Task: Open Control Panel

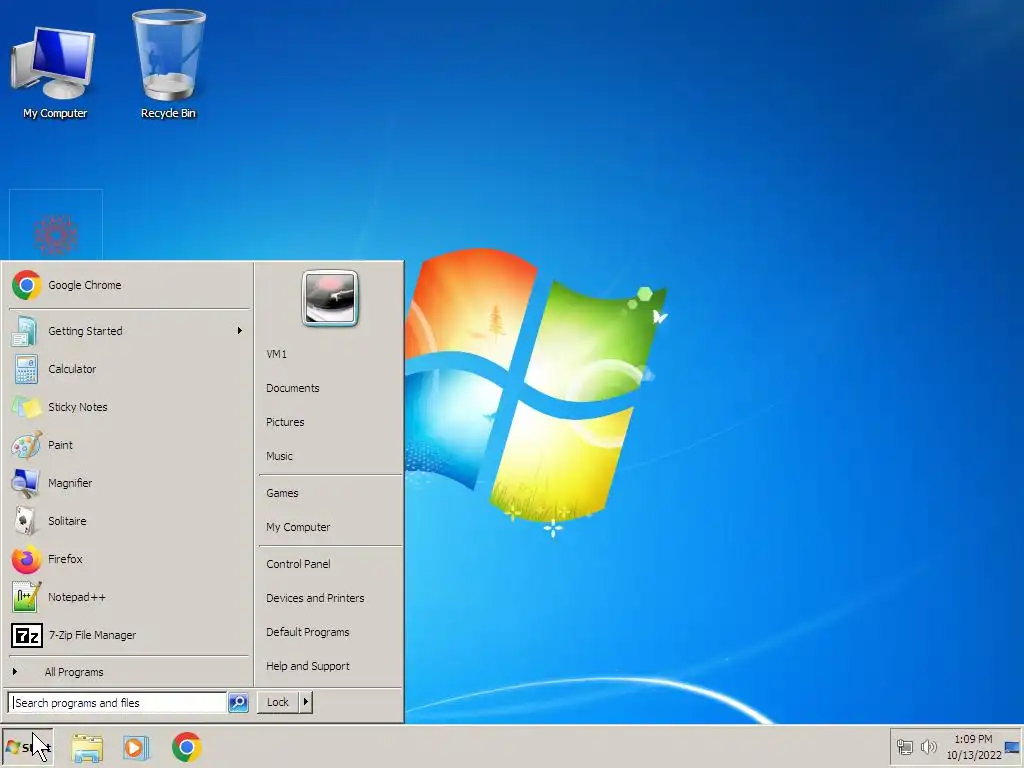Action: pos(330,564)
